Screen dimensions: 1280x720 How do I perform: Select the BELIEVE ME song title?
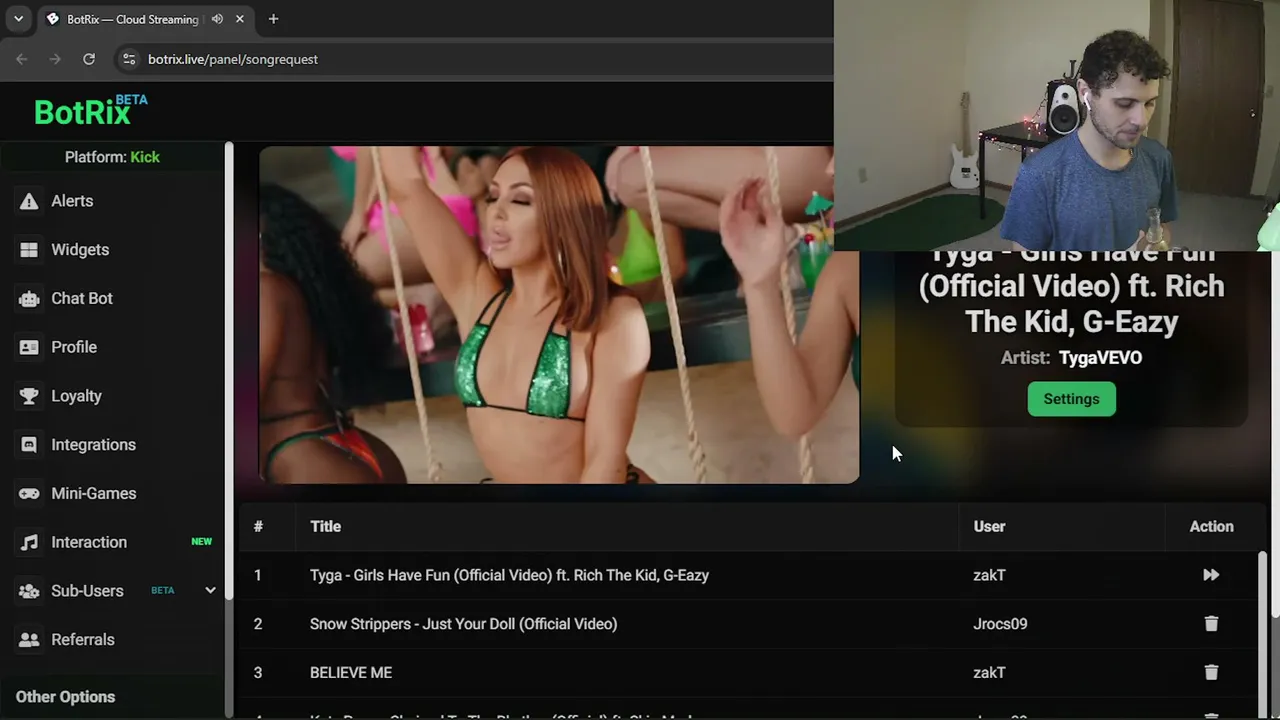[351, 673]
